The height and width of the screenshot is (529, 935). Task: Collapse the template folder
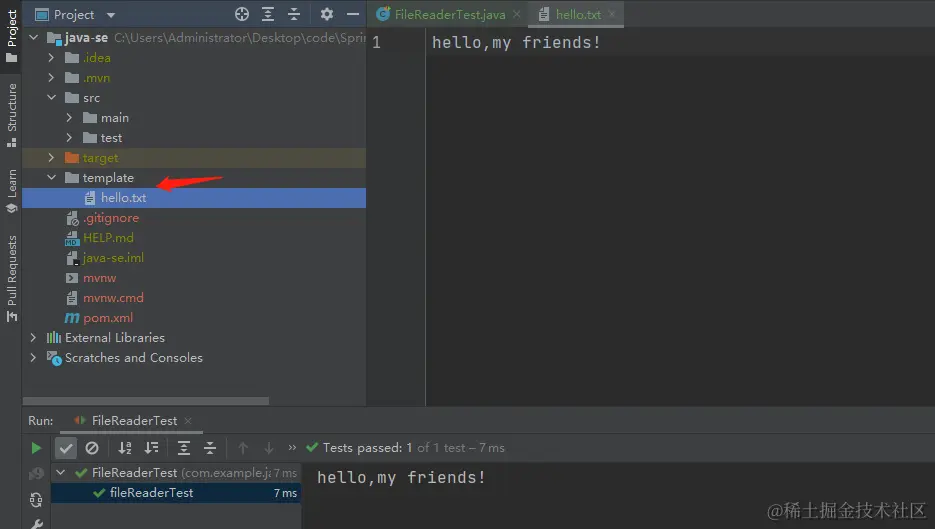click(x=51, y=178)
